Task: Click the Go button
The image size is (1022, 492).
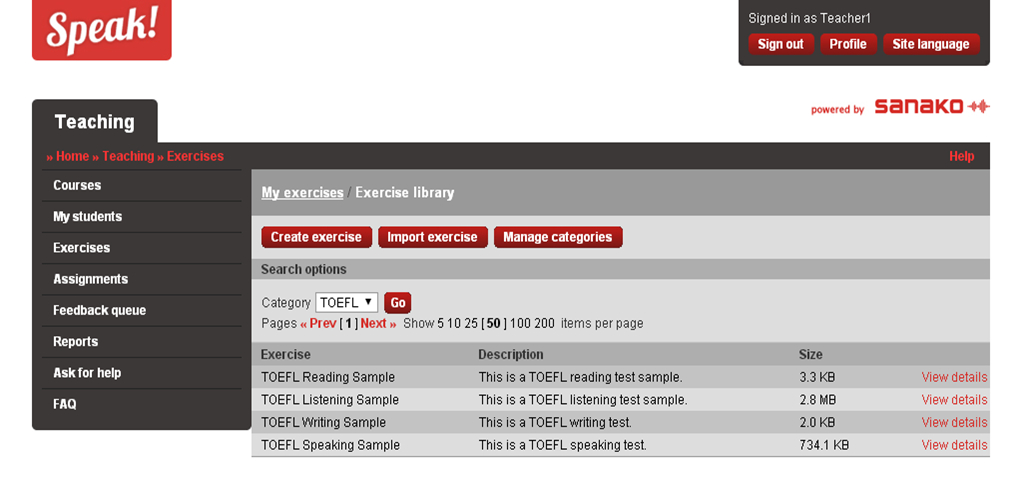Action: point(398,303)
